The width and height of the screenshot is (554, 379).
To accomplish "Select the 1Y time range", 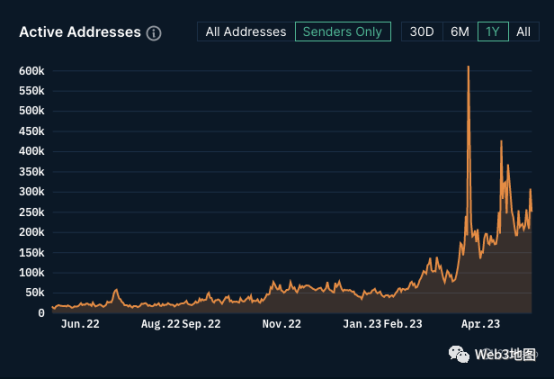I will [493, 32].
